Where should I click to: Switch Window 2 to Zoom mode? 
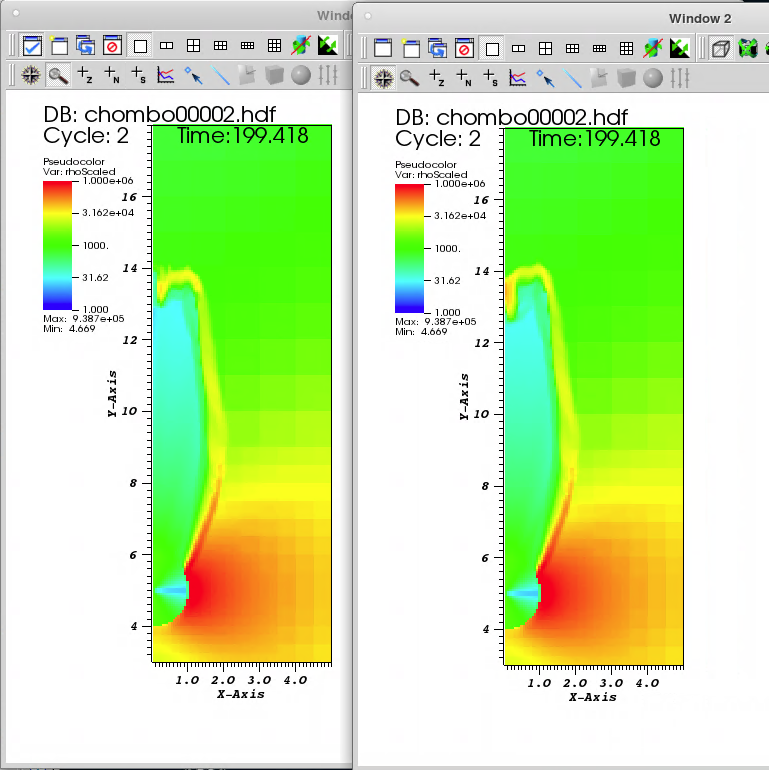[410, 78]
